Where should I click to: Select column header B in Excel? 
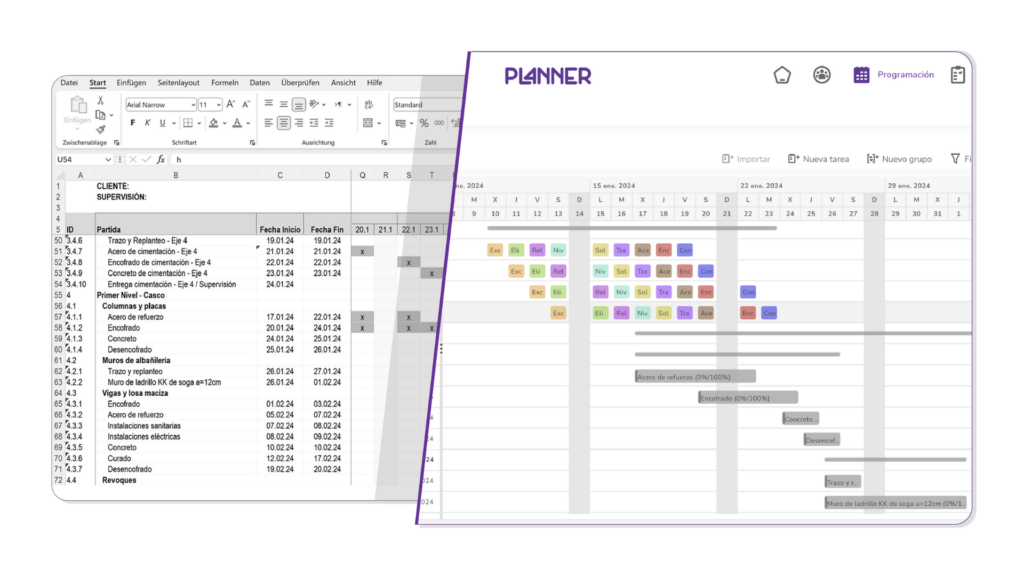pos(176,175)
